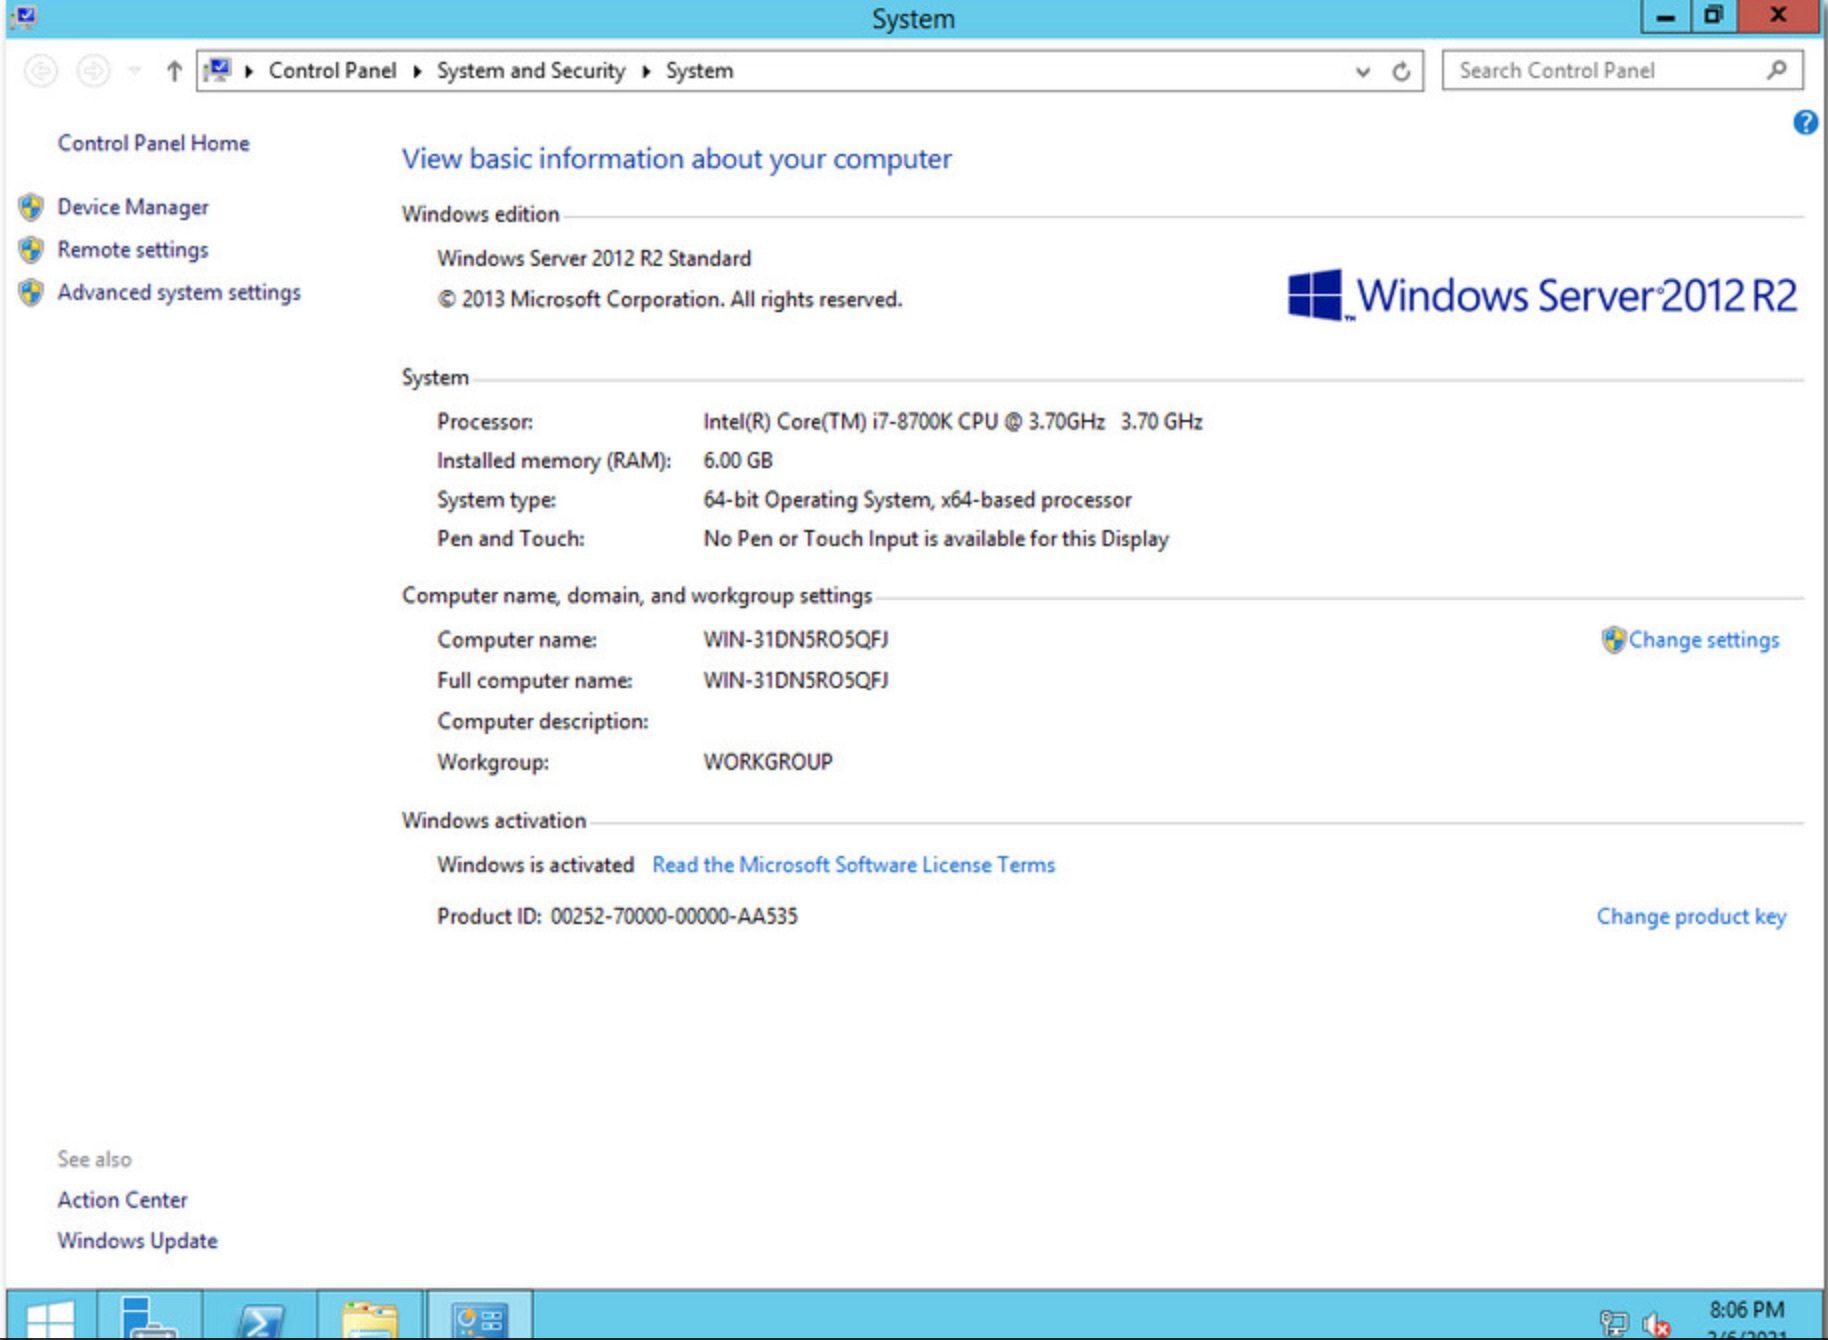Read the Microsoft Software License Terms
The width and height of the screenshot is (1828, 1340).
coord(853,865)
